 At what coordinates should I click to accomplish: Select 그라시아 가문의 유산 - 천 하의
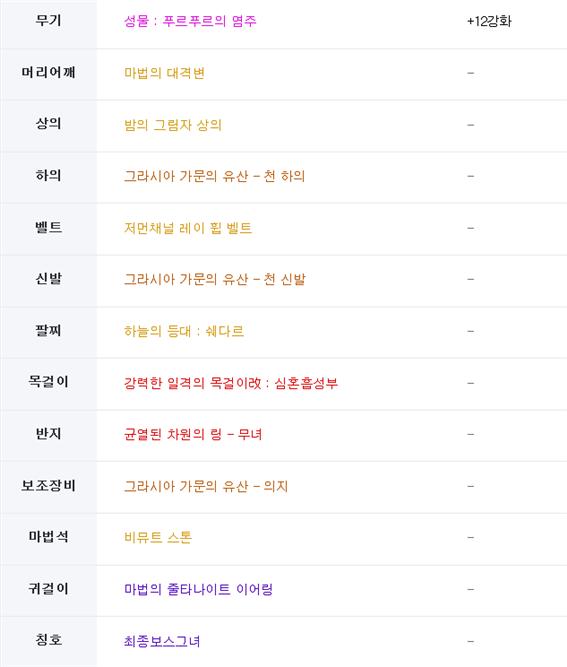[x=214, y=176]
